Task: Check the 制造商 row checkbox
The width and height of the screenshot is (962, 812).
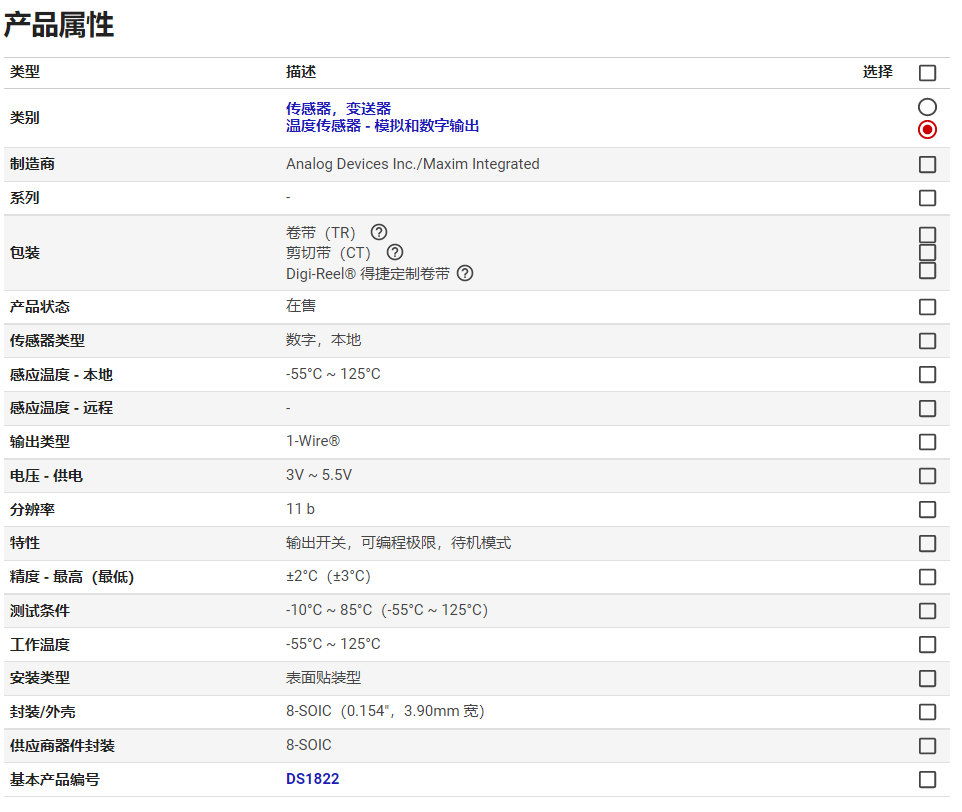Action: point(927,164)
